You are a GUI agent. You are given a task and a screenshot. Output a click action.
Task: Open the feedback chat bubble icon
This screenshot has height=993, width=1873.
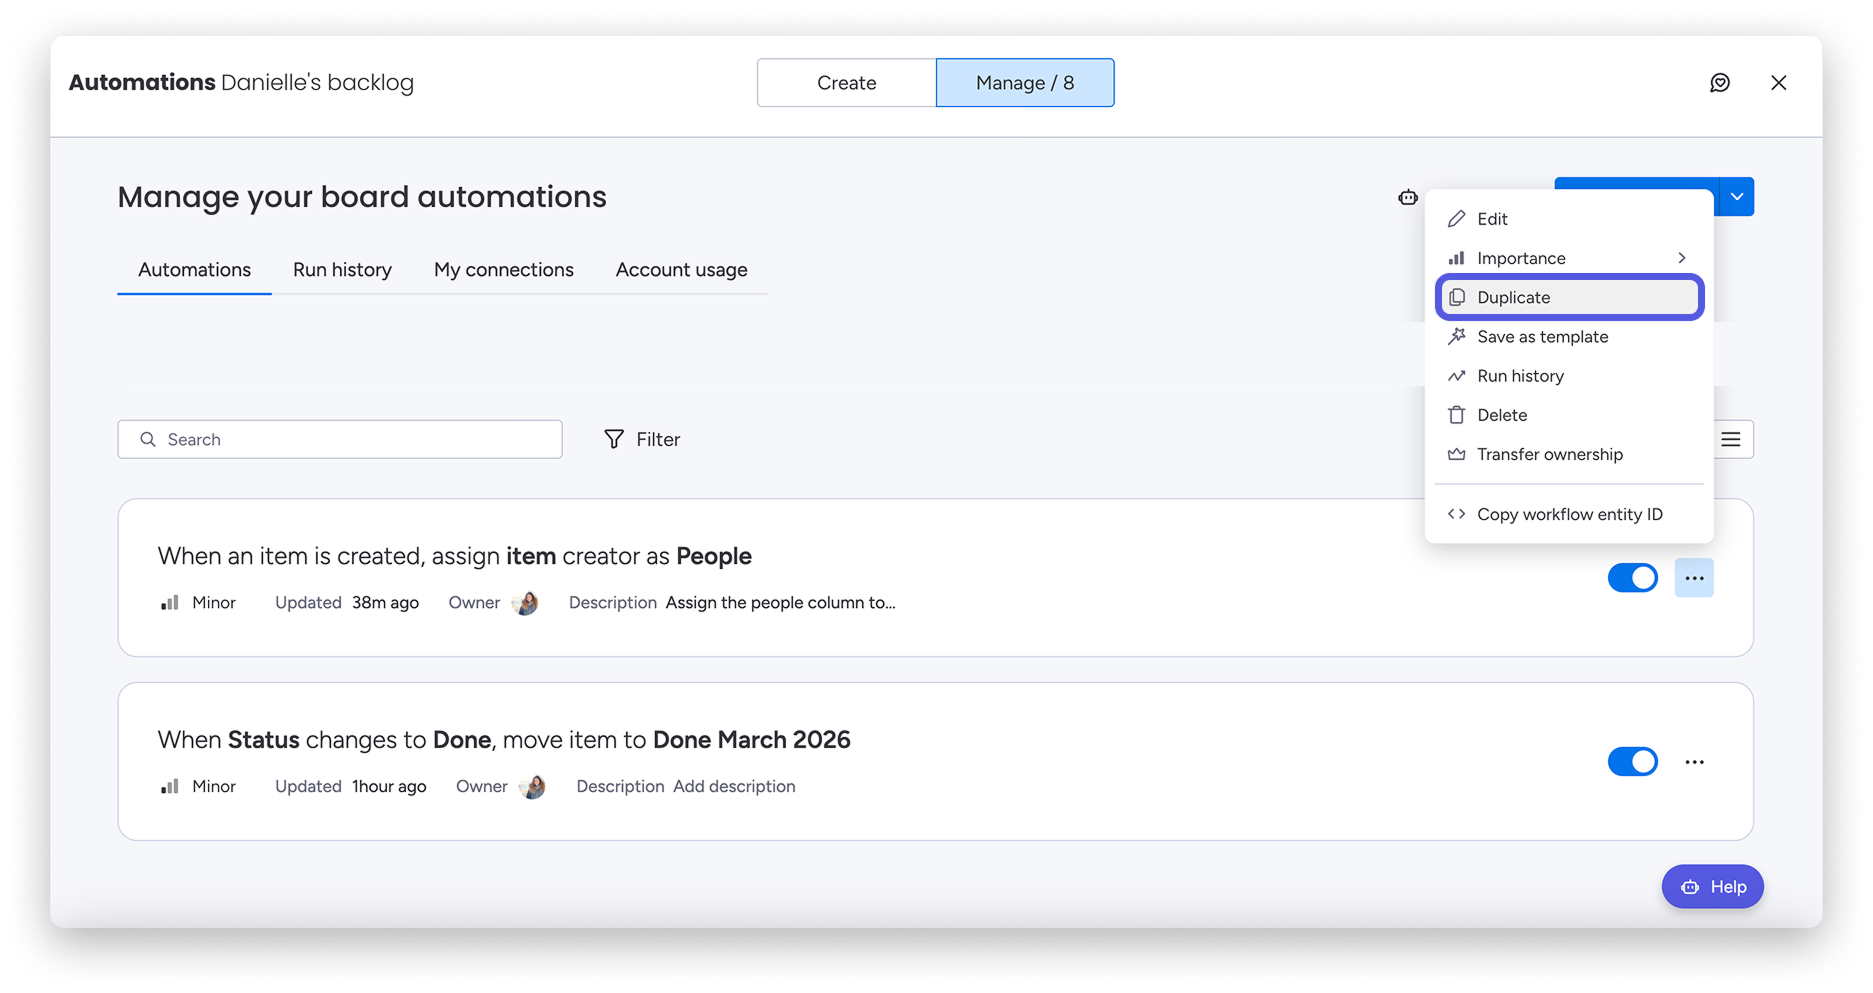(x=1719, y=83)
